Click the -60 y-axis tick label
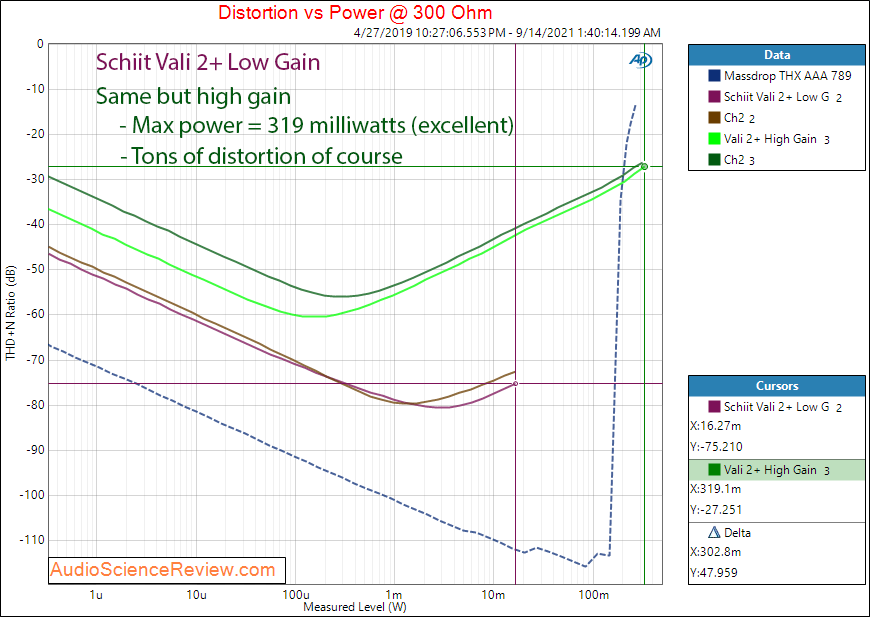Viewport: 870px width, 617px height. [34, 315]
